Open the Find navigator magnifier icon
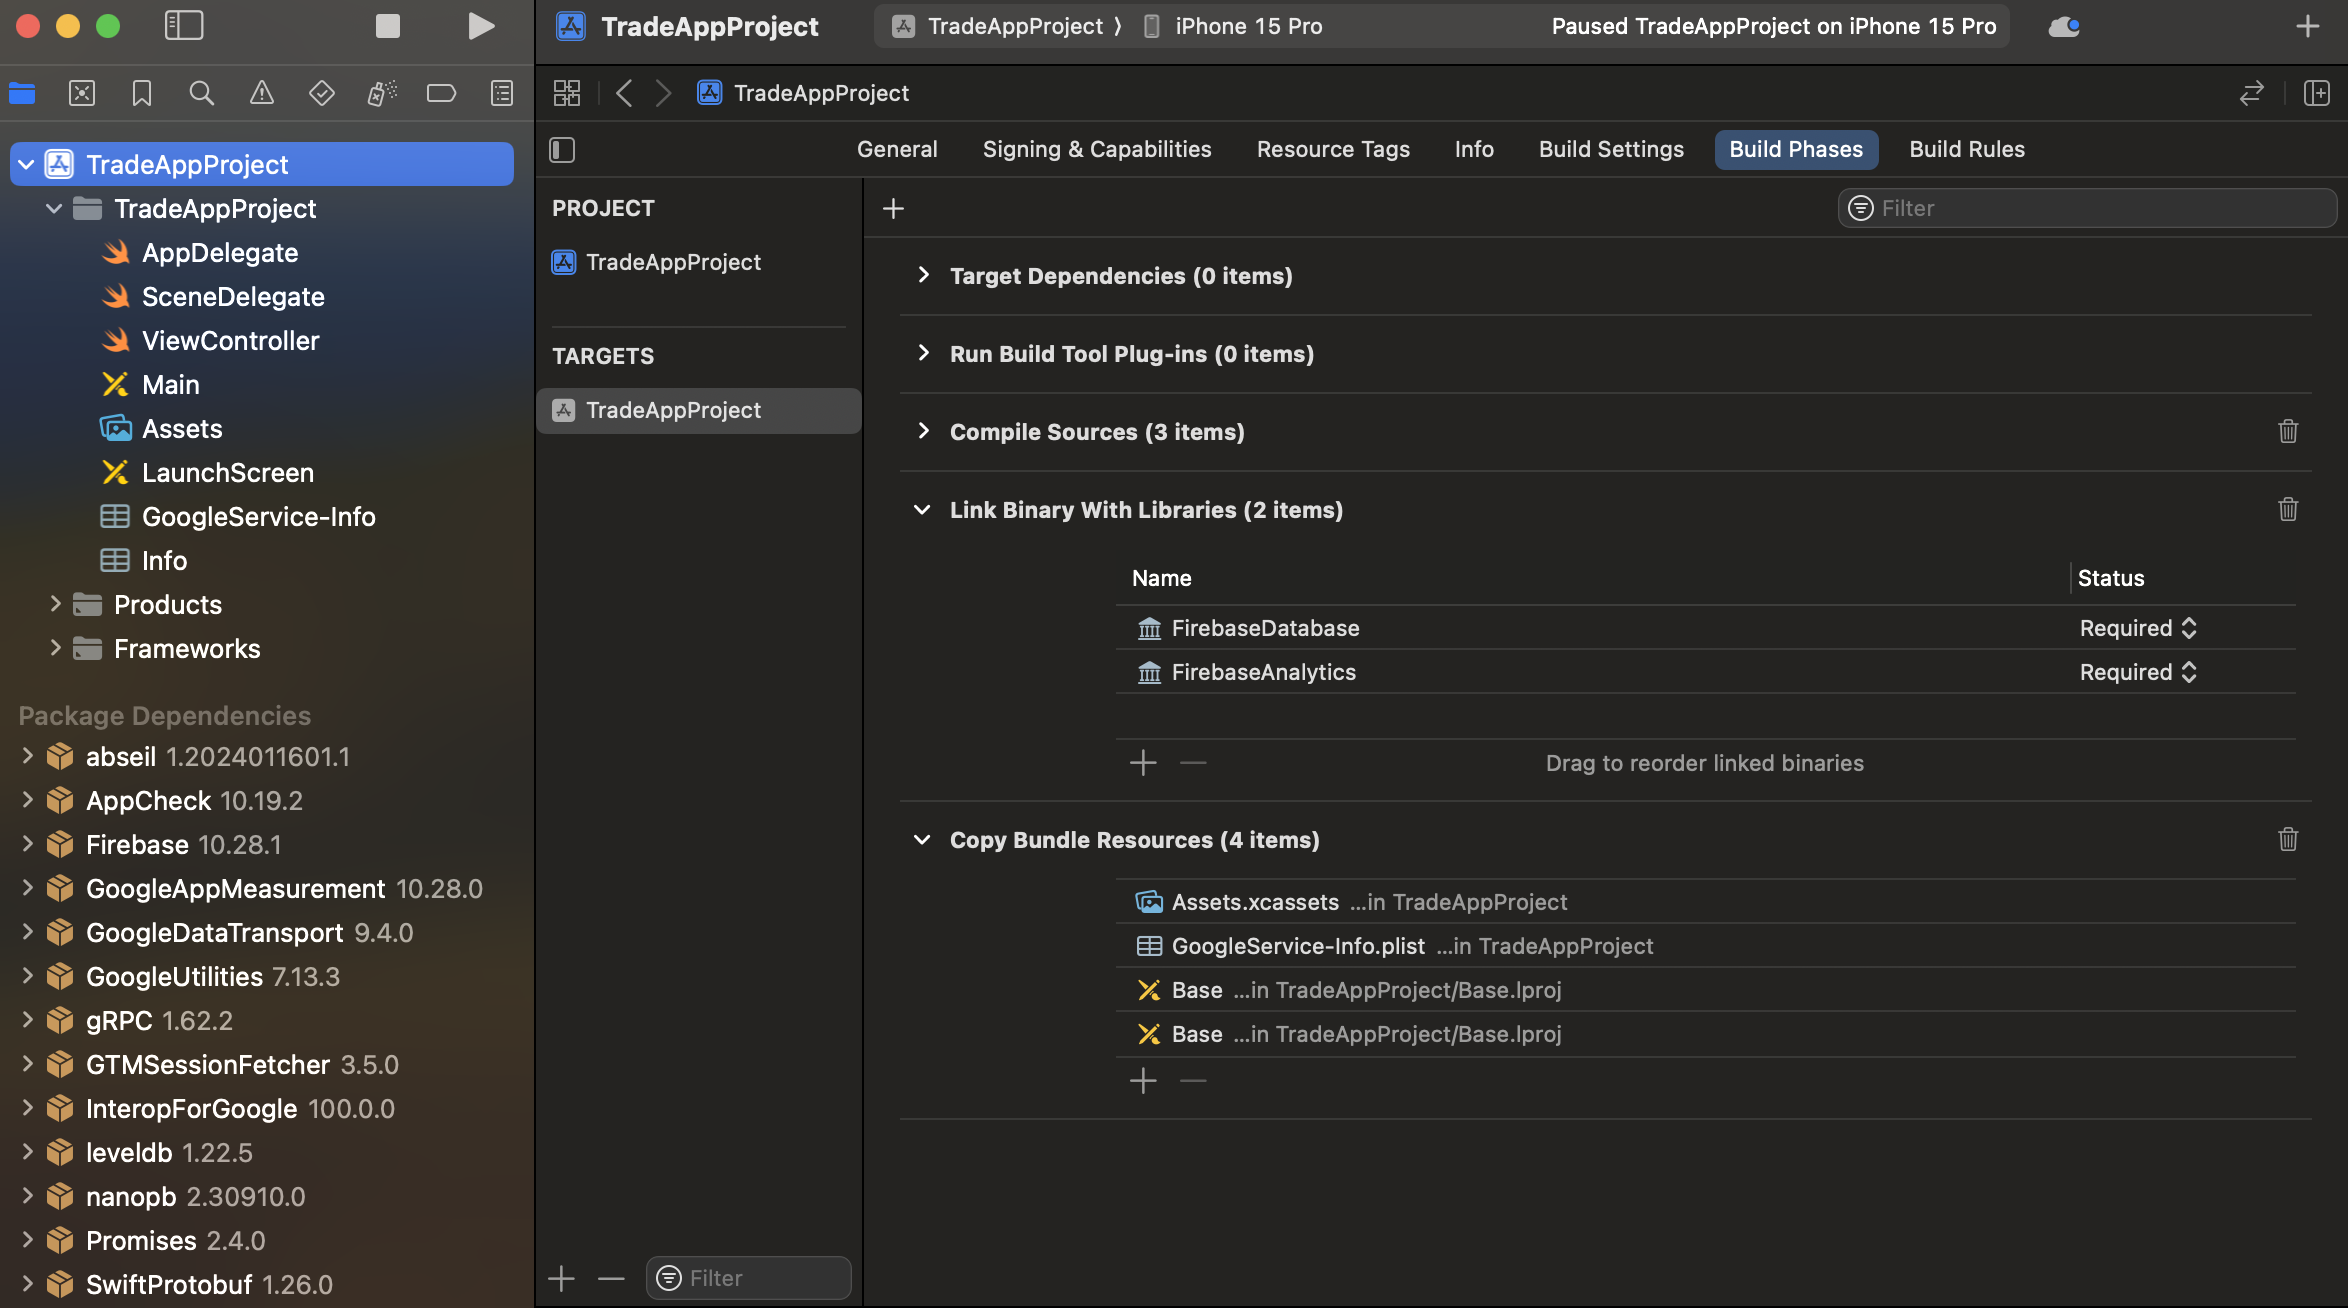2348x1308 pixels. pos(201,93)
